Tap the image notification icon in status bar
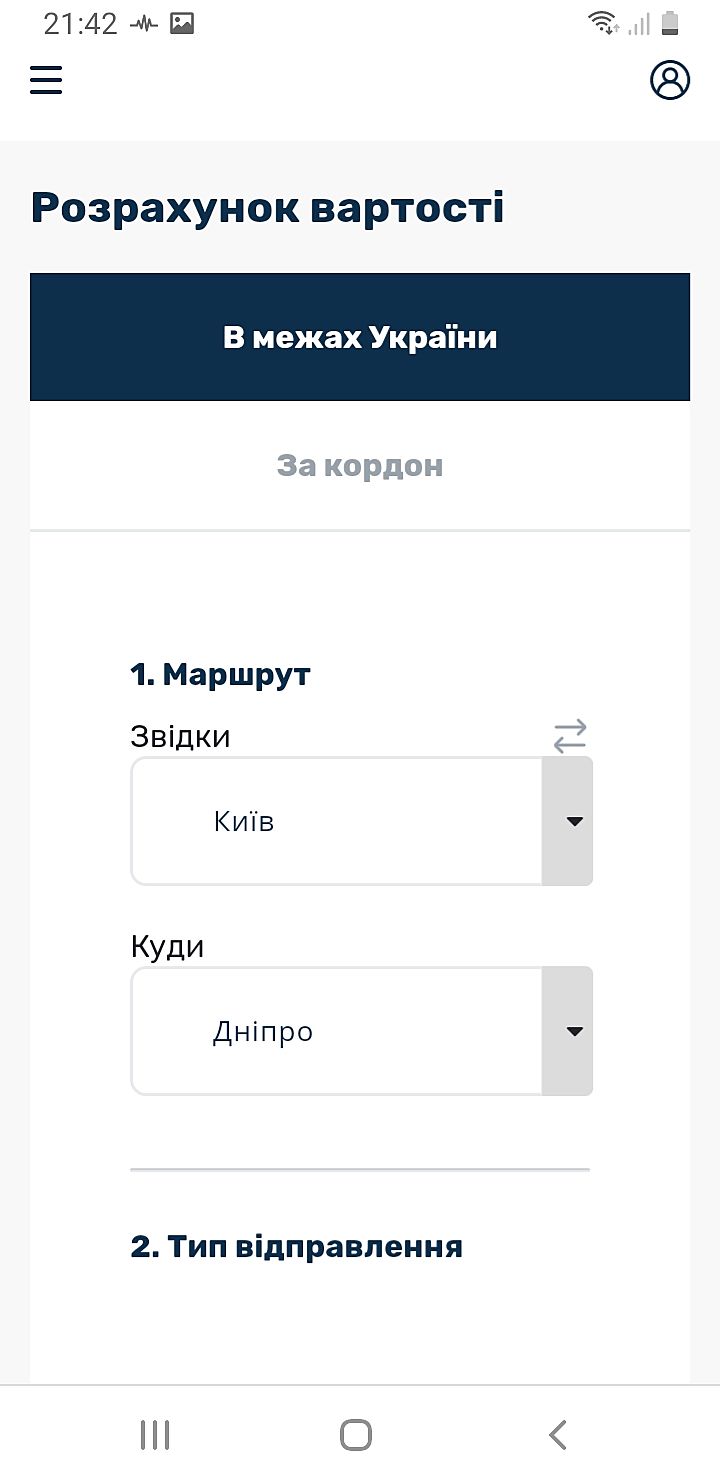 [x=182, y=23]
